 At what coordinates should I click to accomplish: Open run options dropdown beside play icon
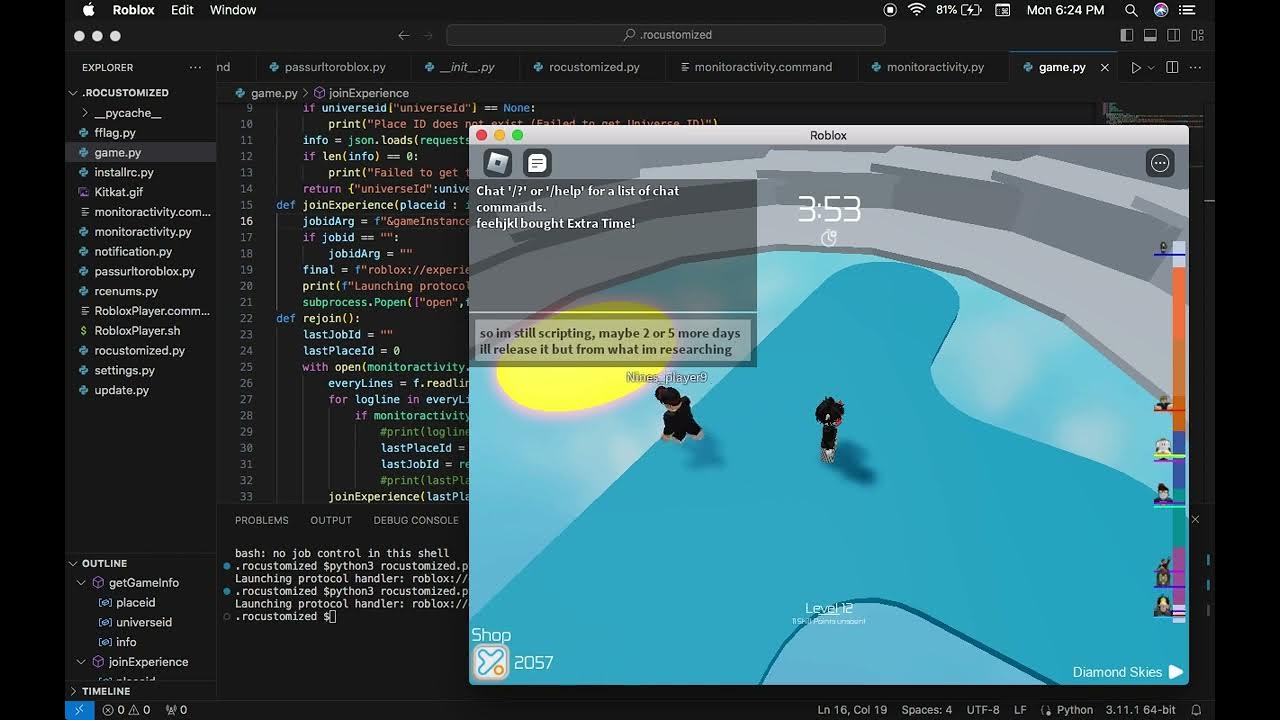tap(1151, 67)
